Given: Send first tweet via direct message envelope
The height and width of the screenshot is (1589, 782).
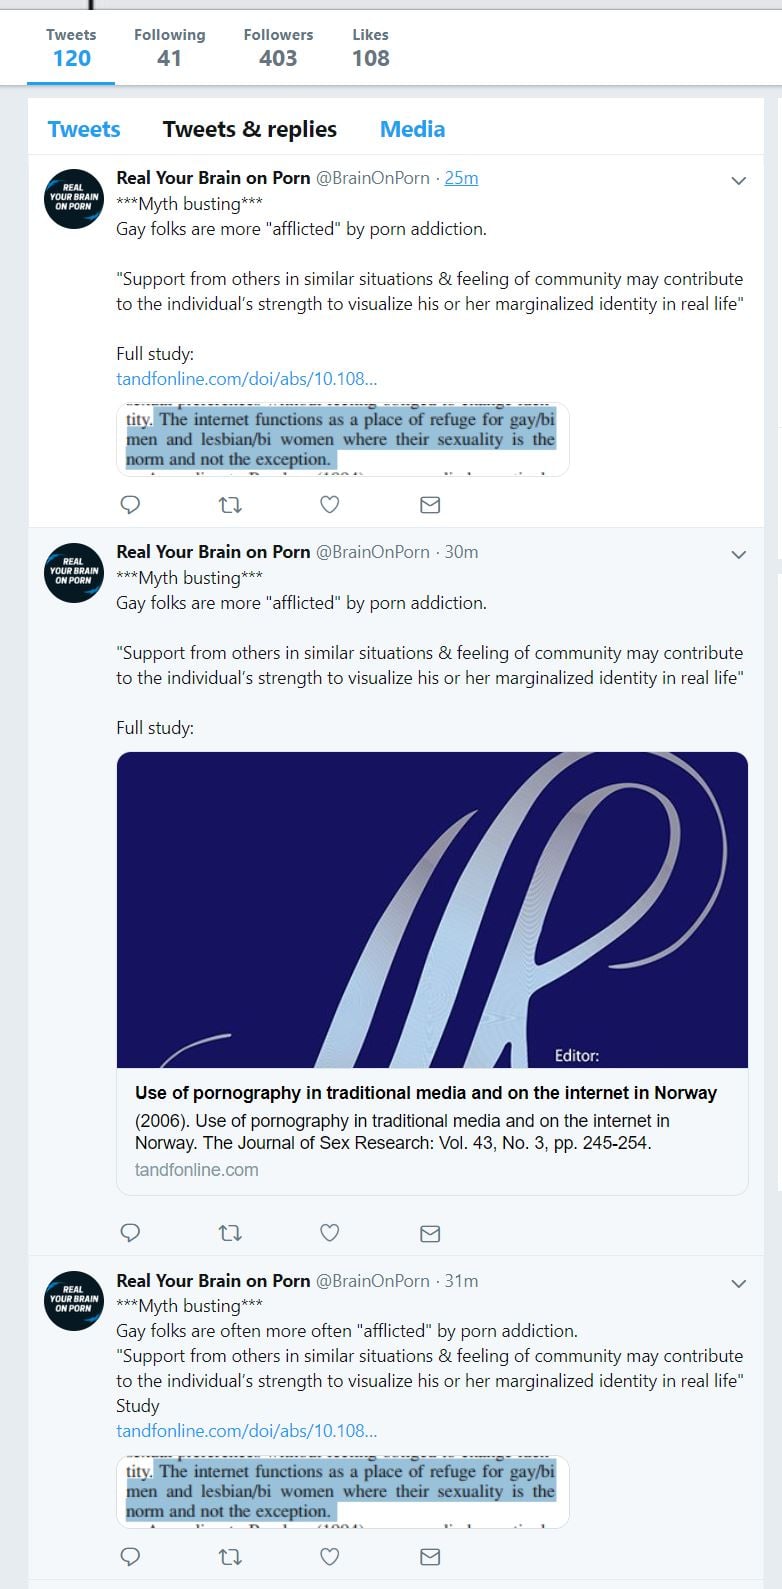Looking at the screenshot, I should tap(430, 505).
